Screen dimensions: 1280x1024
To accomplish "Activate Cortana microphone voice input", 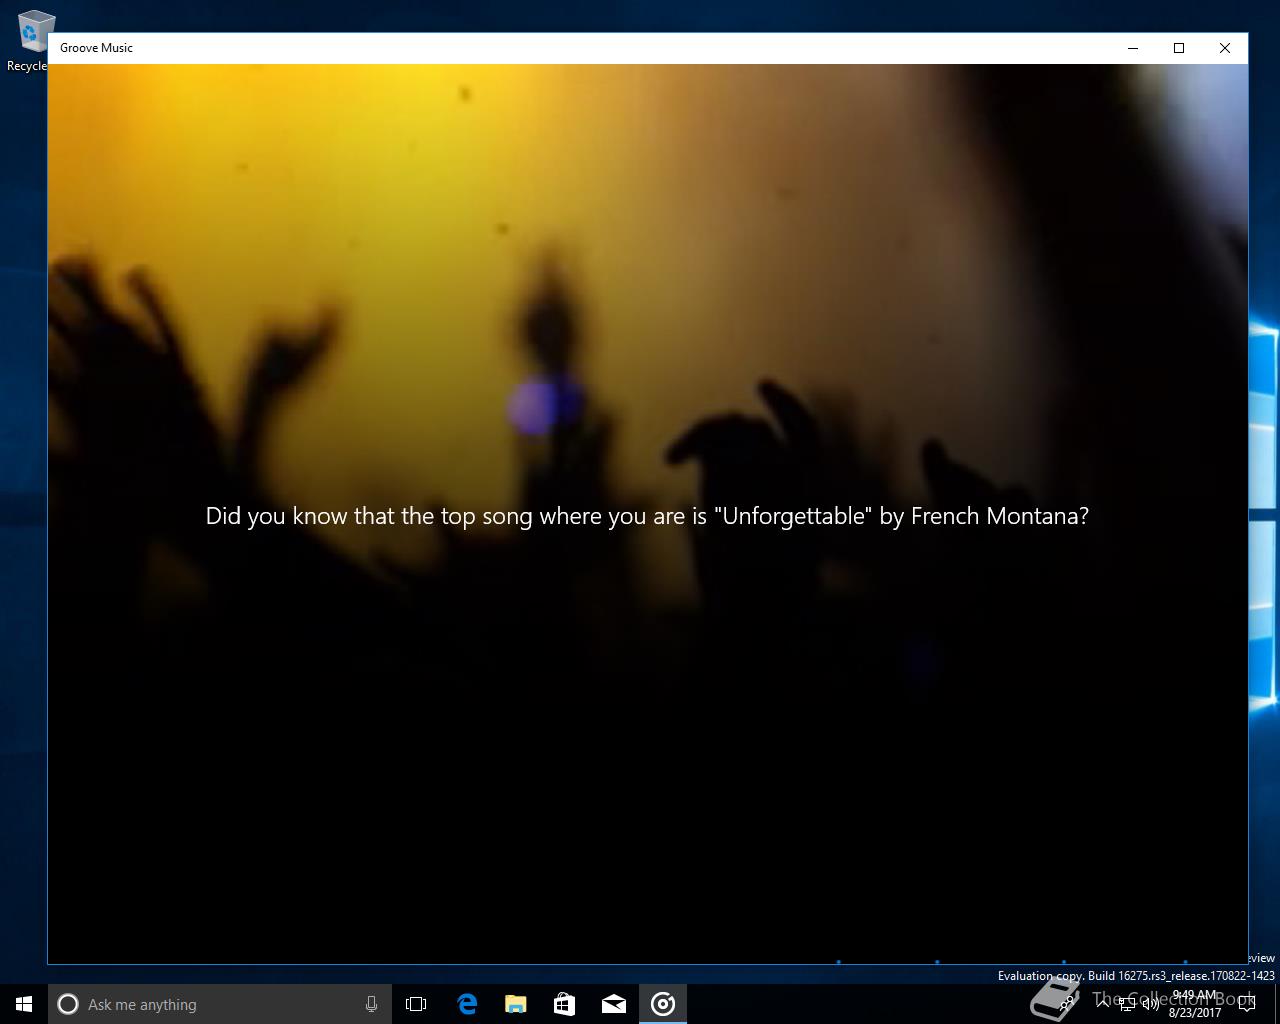I will point(371,1004).
